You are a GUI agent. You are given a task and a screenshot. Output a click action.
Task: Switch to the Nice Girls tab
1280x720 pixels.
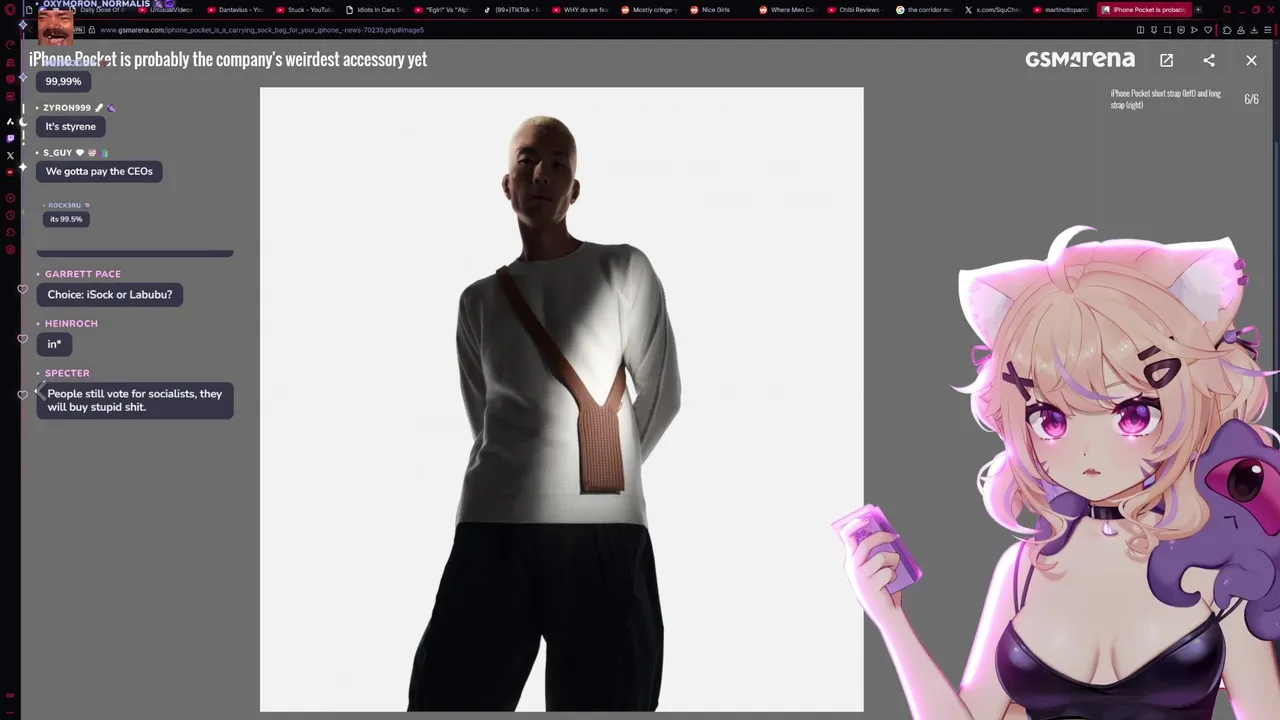coord(720,10)
